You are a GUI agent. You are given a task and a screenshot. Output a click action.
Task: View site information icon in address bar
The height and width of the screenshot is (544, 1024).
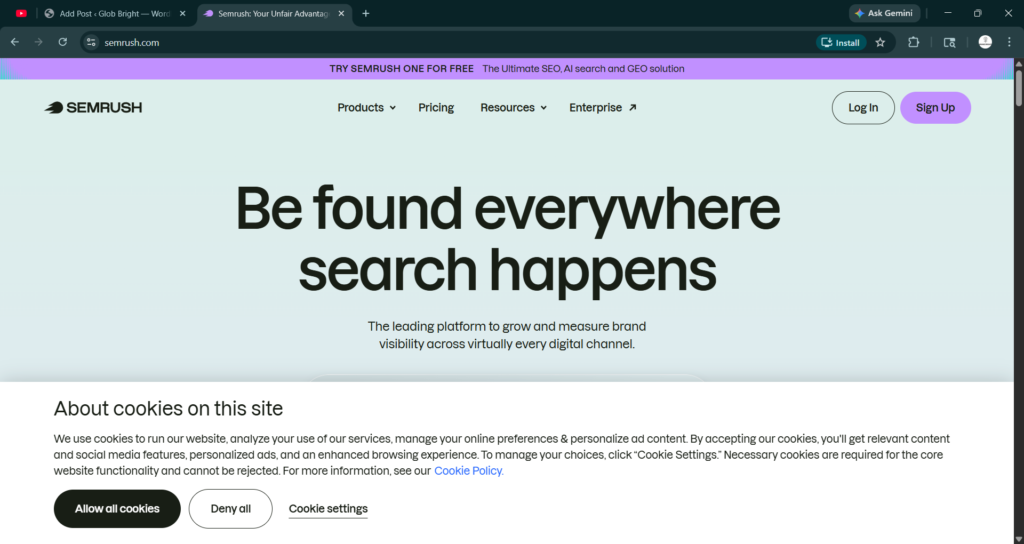click(91, 42)
